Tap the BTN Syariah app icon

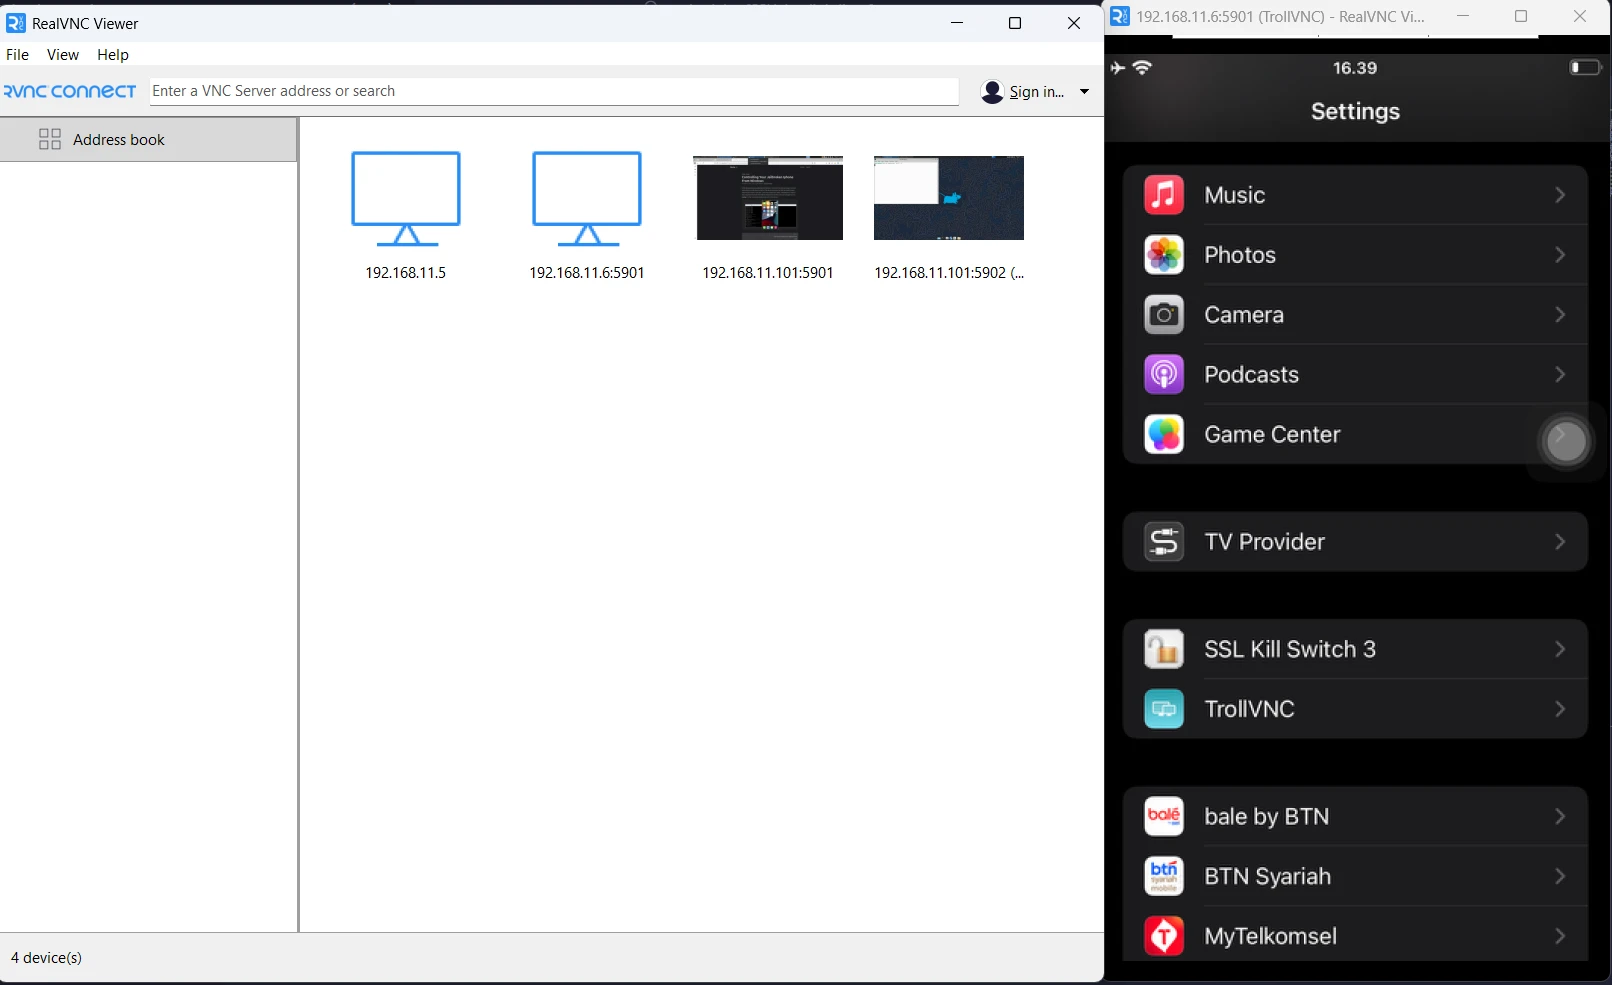point(1163,876)
